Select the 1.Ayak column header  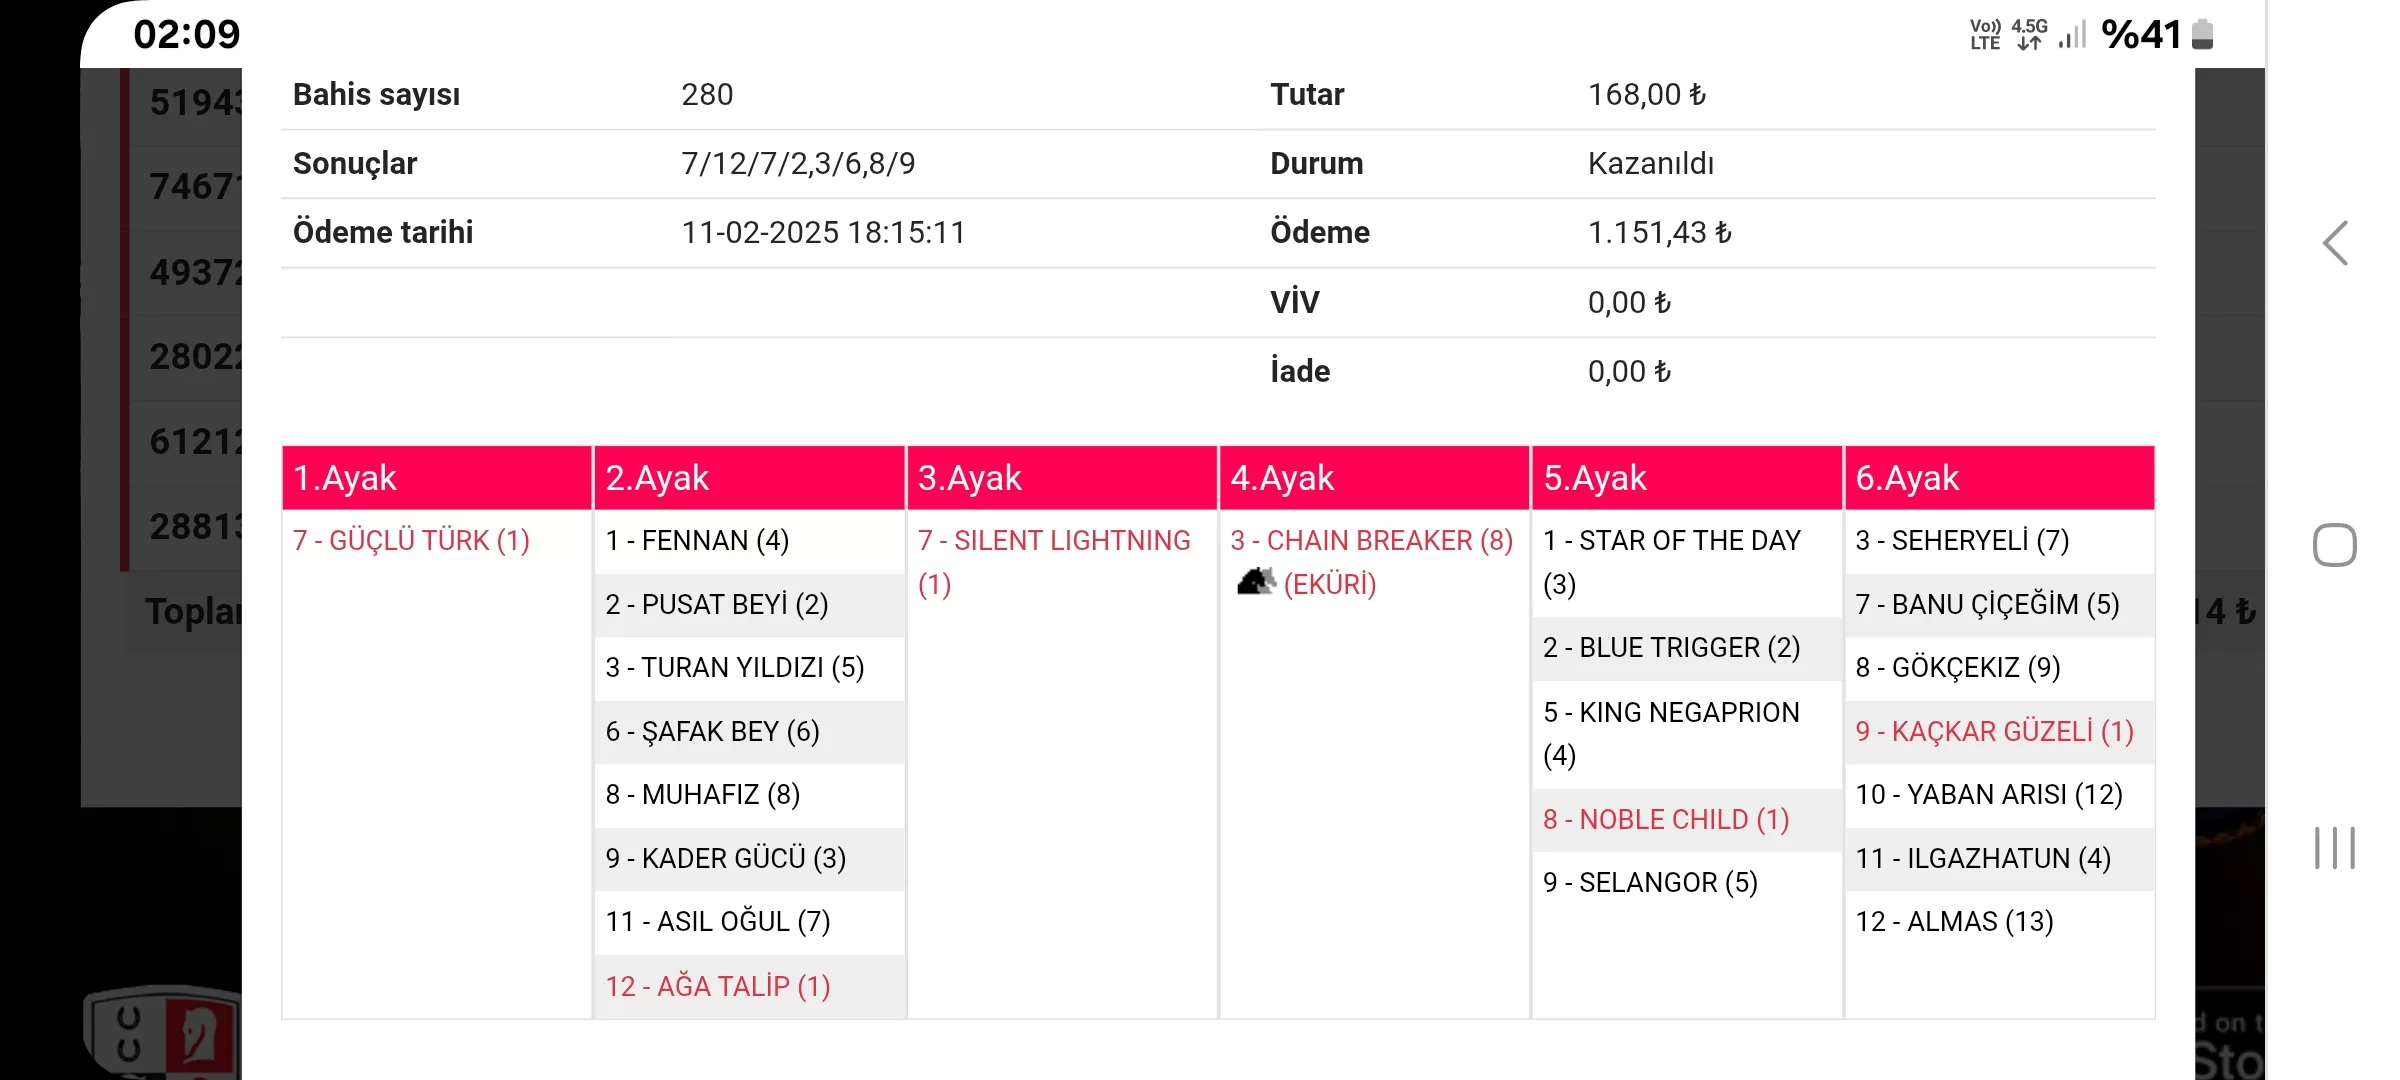[x=437, y=478]
